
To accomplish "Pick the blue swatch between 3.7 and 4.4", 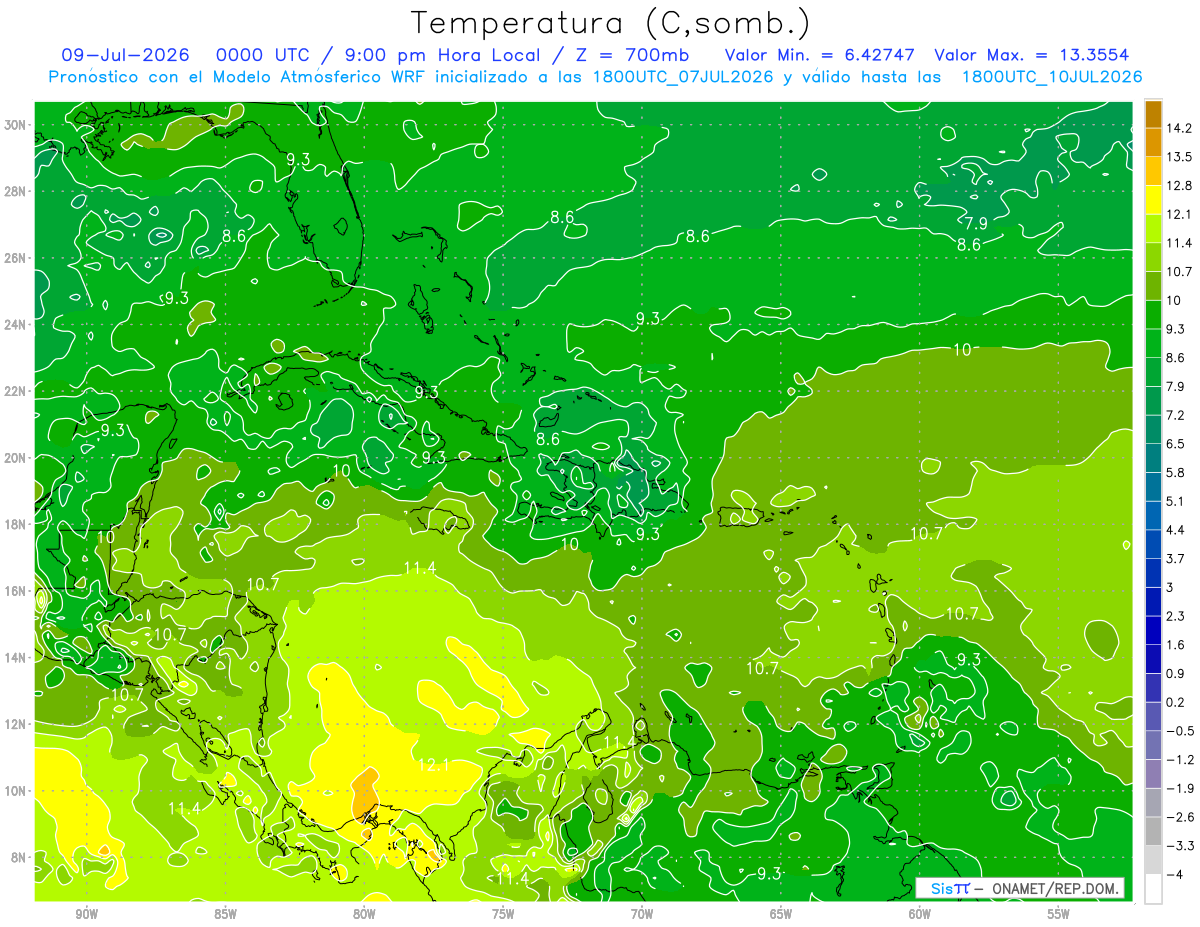I will [x=1153, y=544].
